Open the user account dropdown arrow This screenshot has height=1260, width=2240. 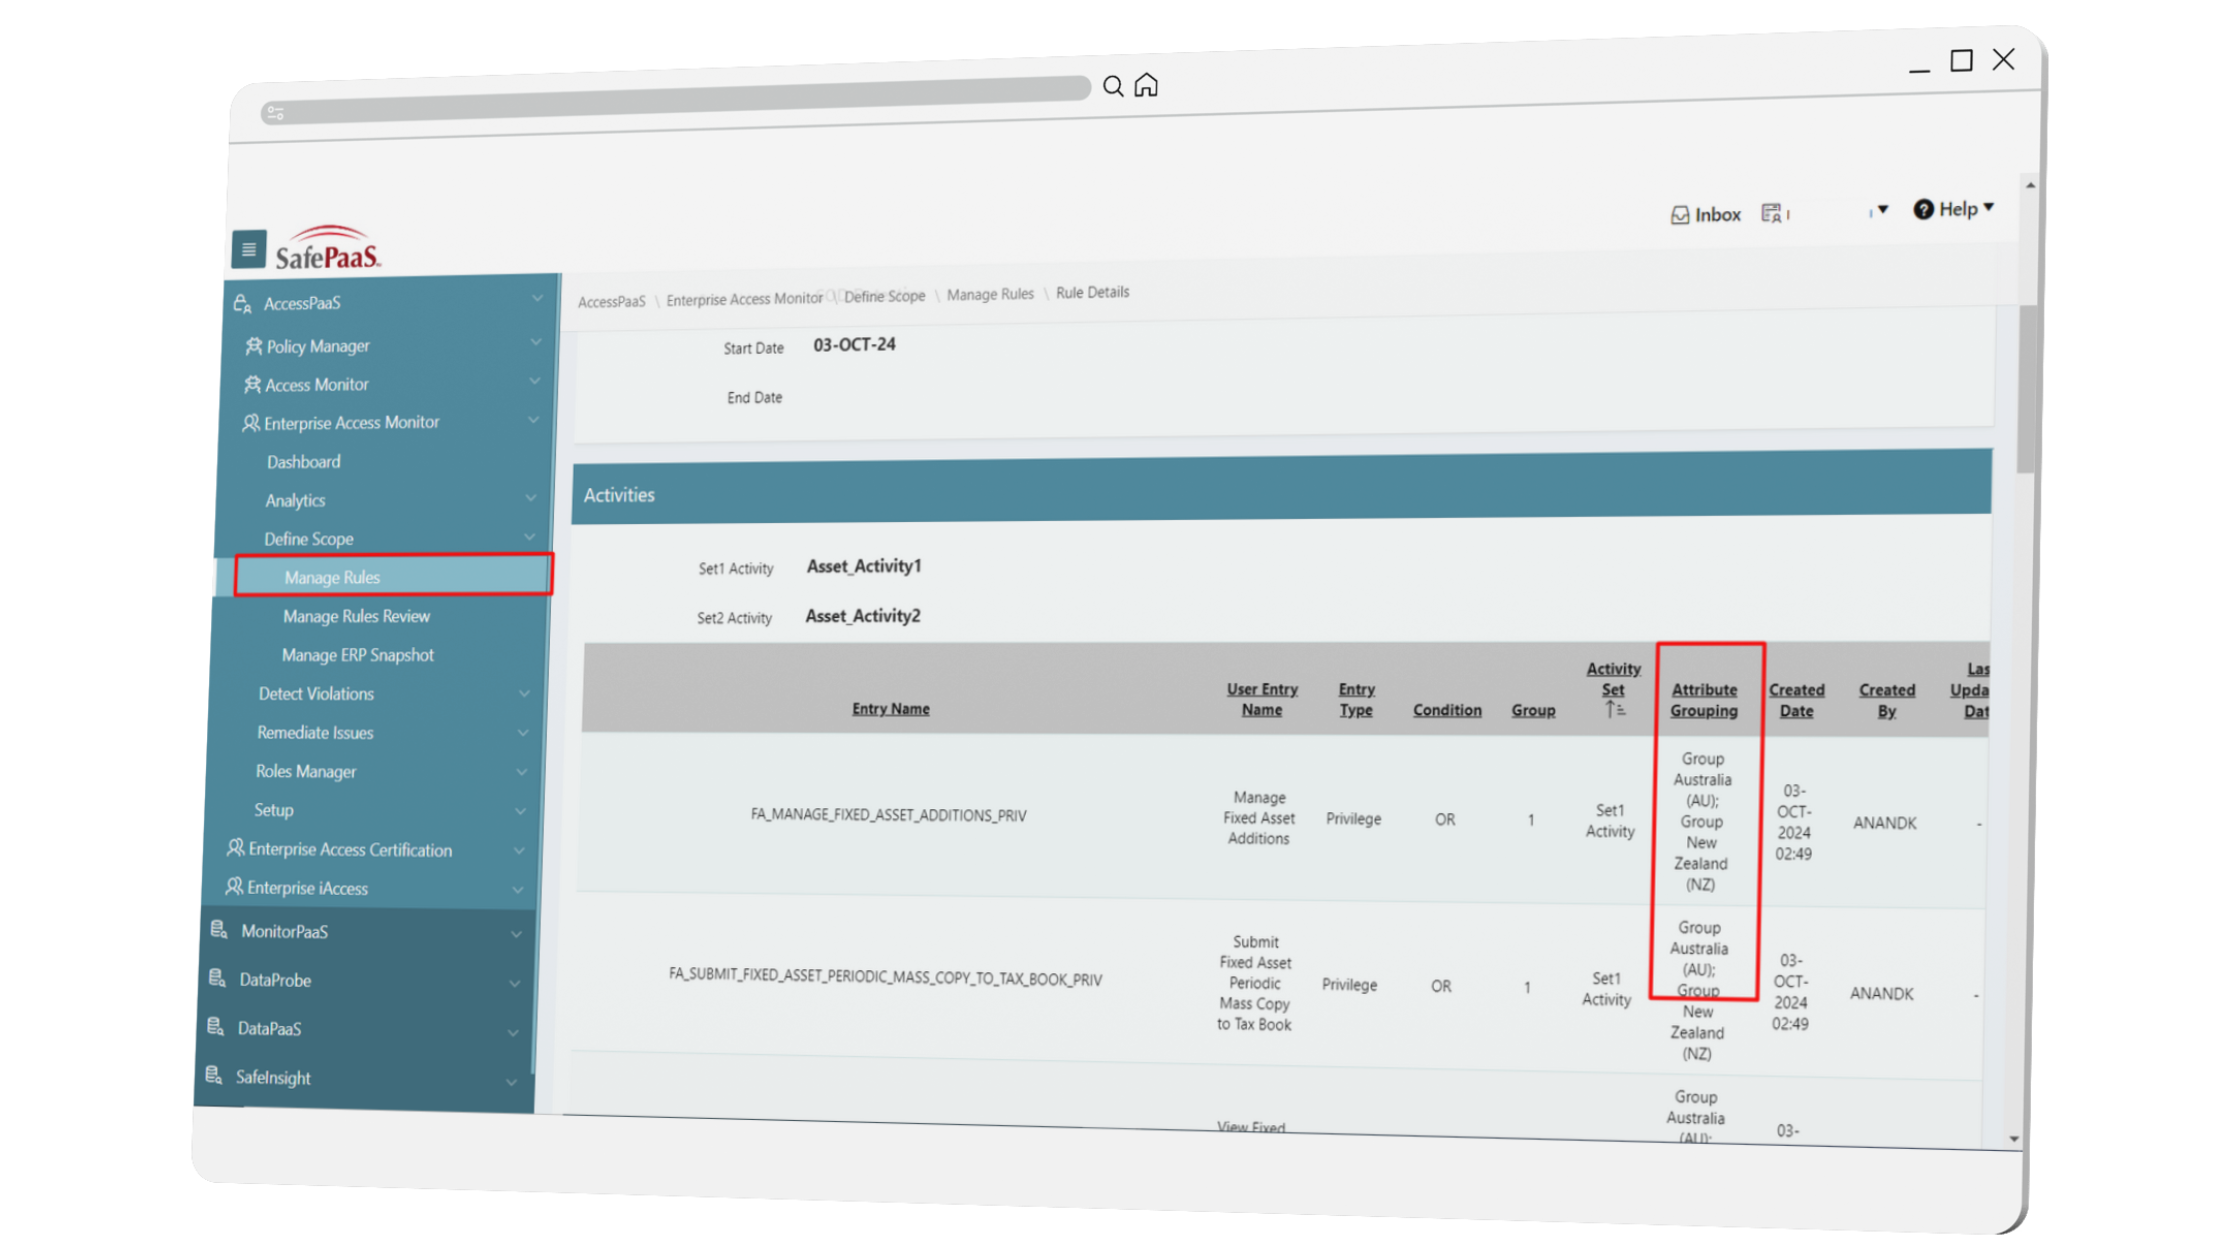click(x=1883, y=209)
